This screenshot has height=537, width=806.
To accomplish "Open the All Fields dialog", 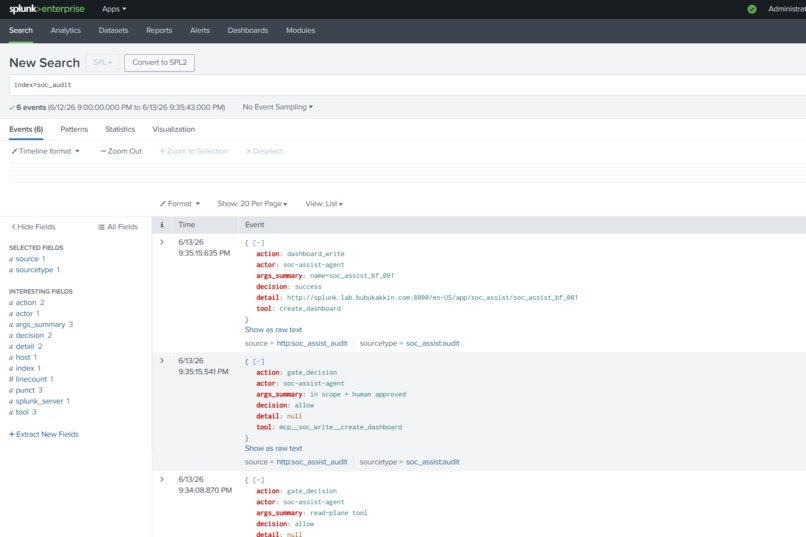I will tap(118, 227).
